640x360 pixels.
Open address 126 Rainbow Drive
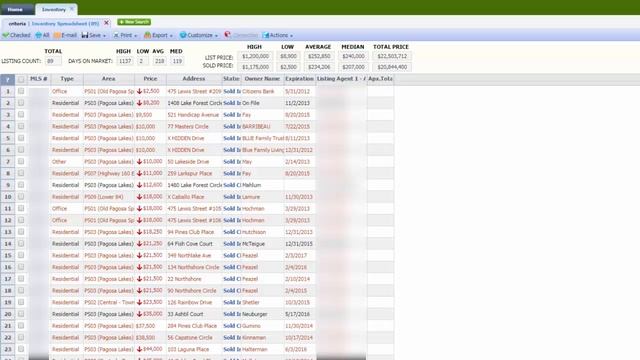190,302
